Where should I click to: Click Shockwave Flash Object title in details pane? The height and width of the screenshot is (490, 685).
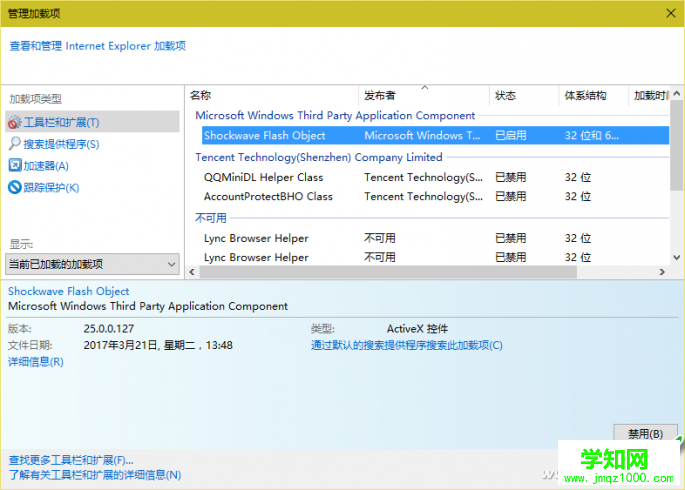(x=69, y=291)
